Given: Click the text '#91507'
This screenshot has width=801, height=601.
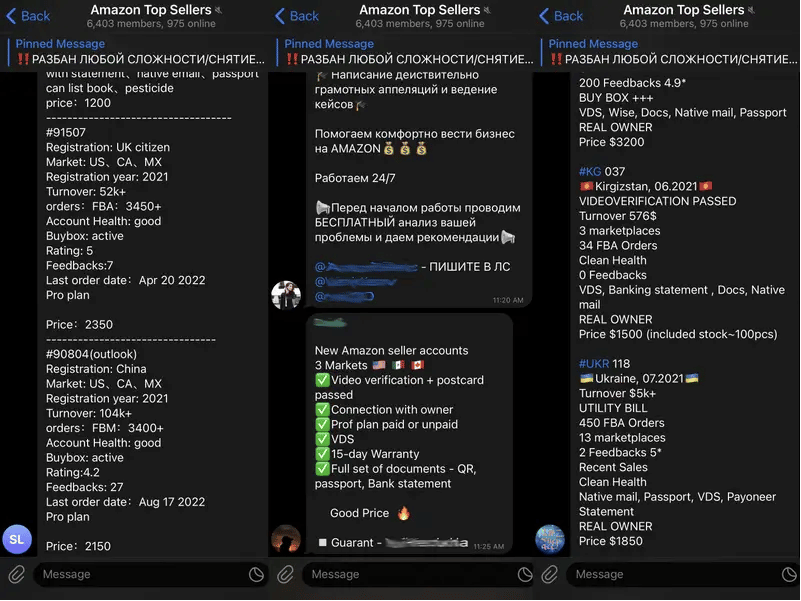Looking at the screenshot, I should [x=66, y=132].
